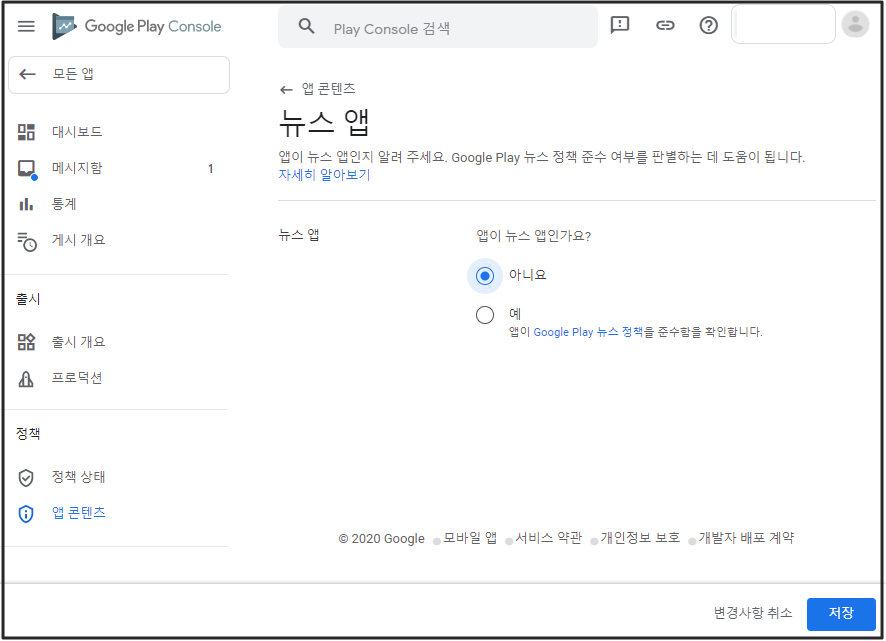
Task: Open 대시보드 in the sidebar
Action: coord(76,132)
